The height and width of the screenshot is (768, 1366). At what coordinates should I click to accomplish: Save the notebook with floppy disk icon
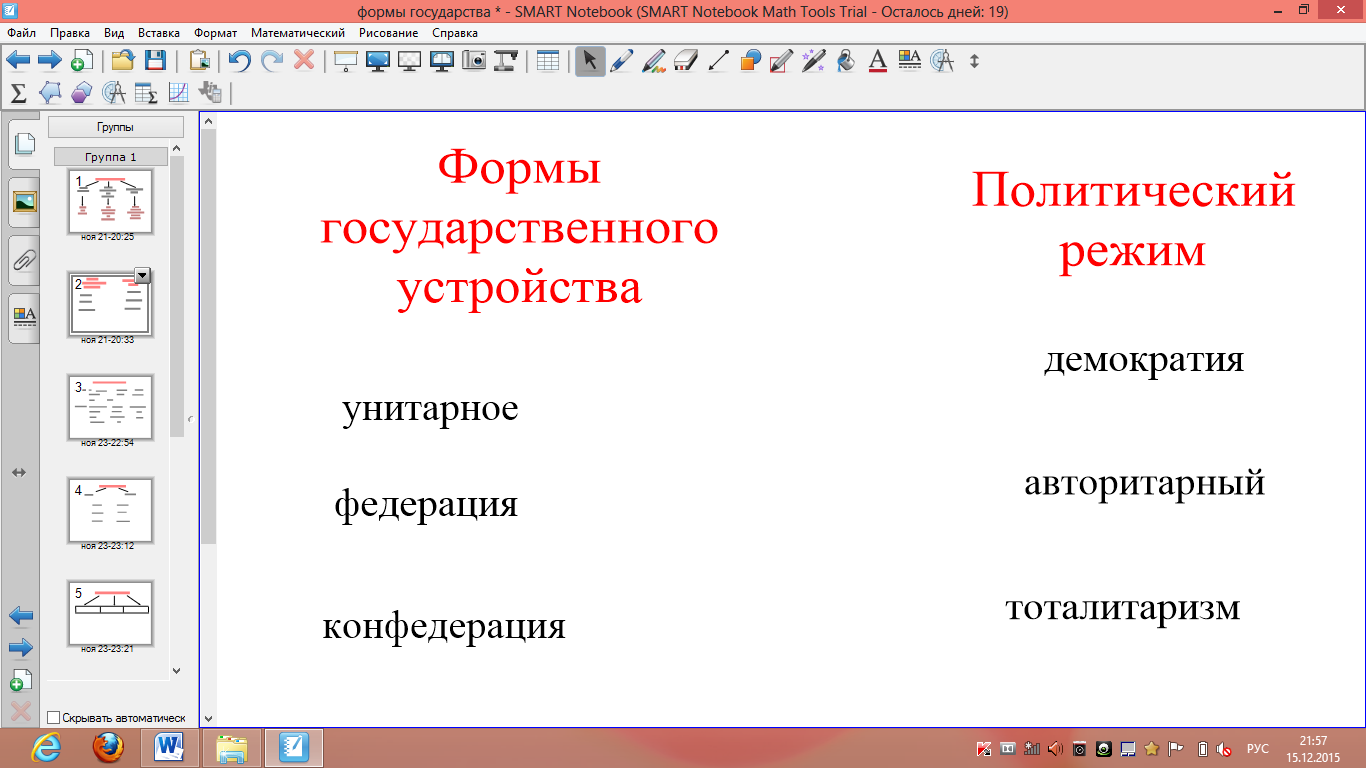coord(155,60)
